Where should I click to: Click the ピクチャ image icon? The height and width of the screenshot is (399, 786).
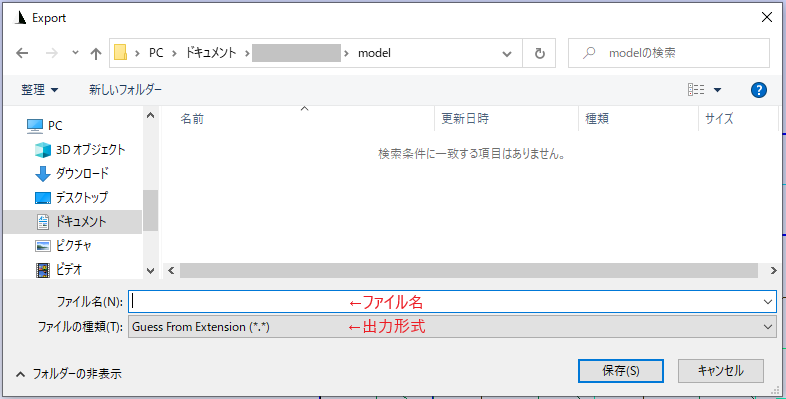tap(43, 246)
